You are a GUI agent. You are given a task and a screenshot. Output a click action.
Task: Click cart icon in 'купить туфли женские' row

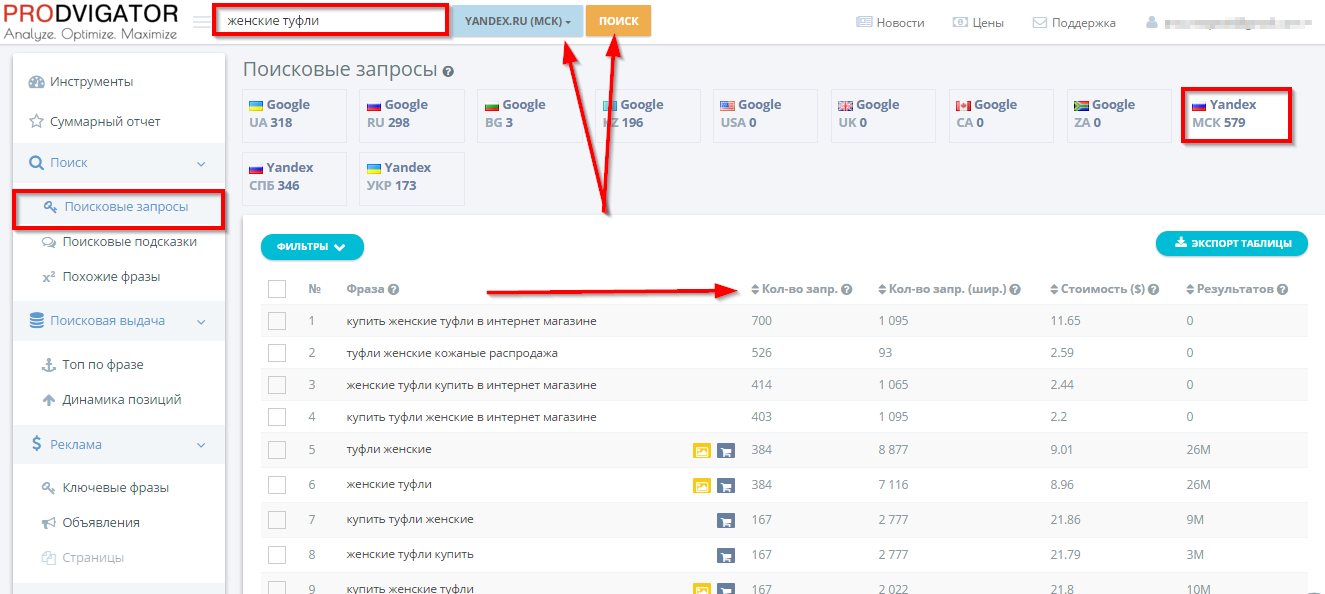726,521
